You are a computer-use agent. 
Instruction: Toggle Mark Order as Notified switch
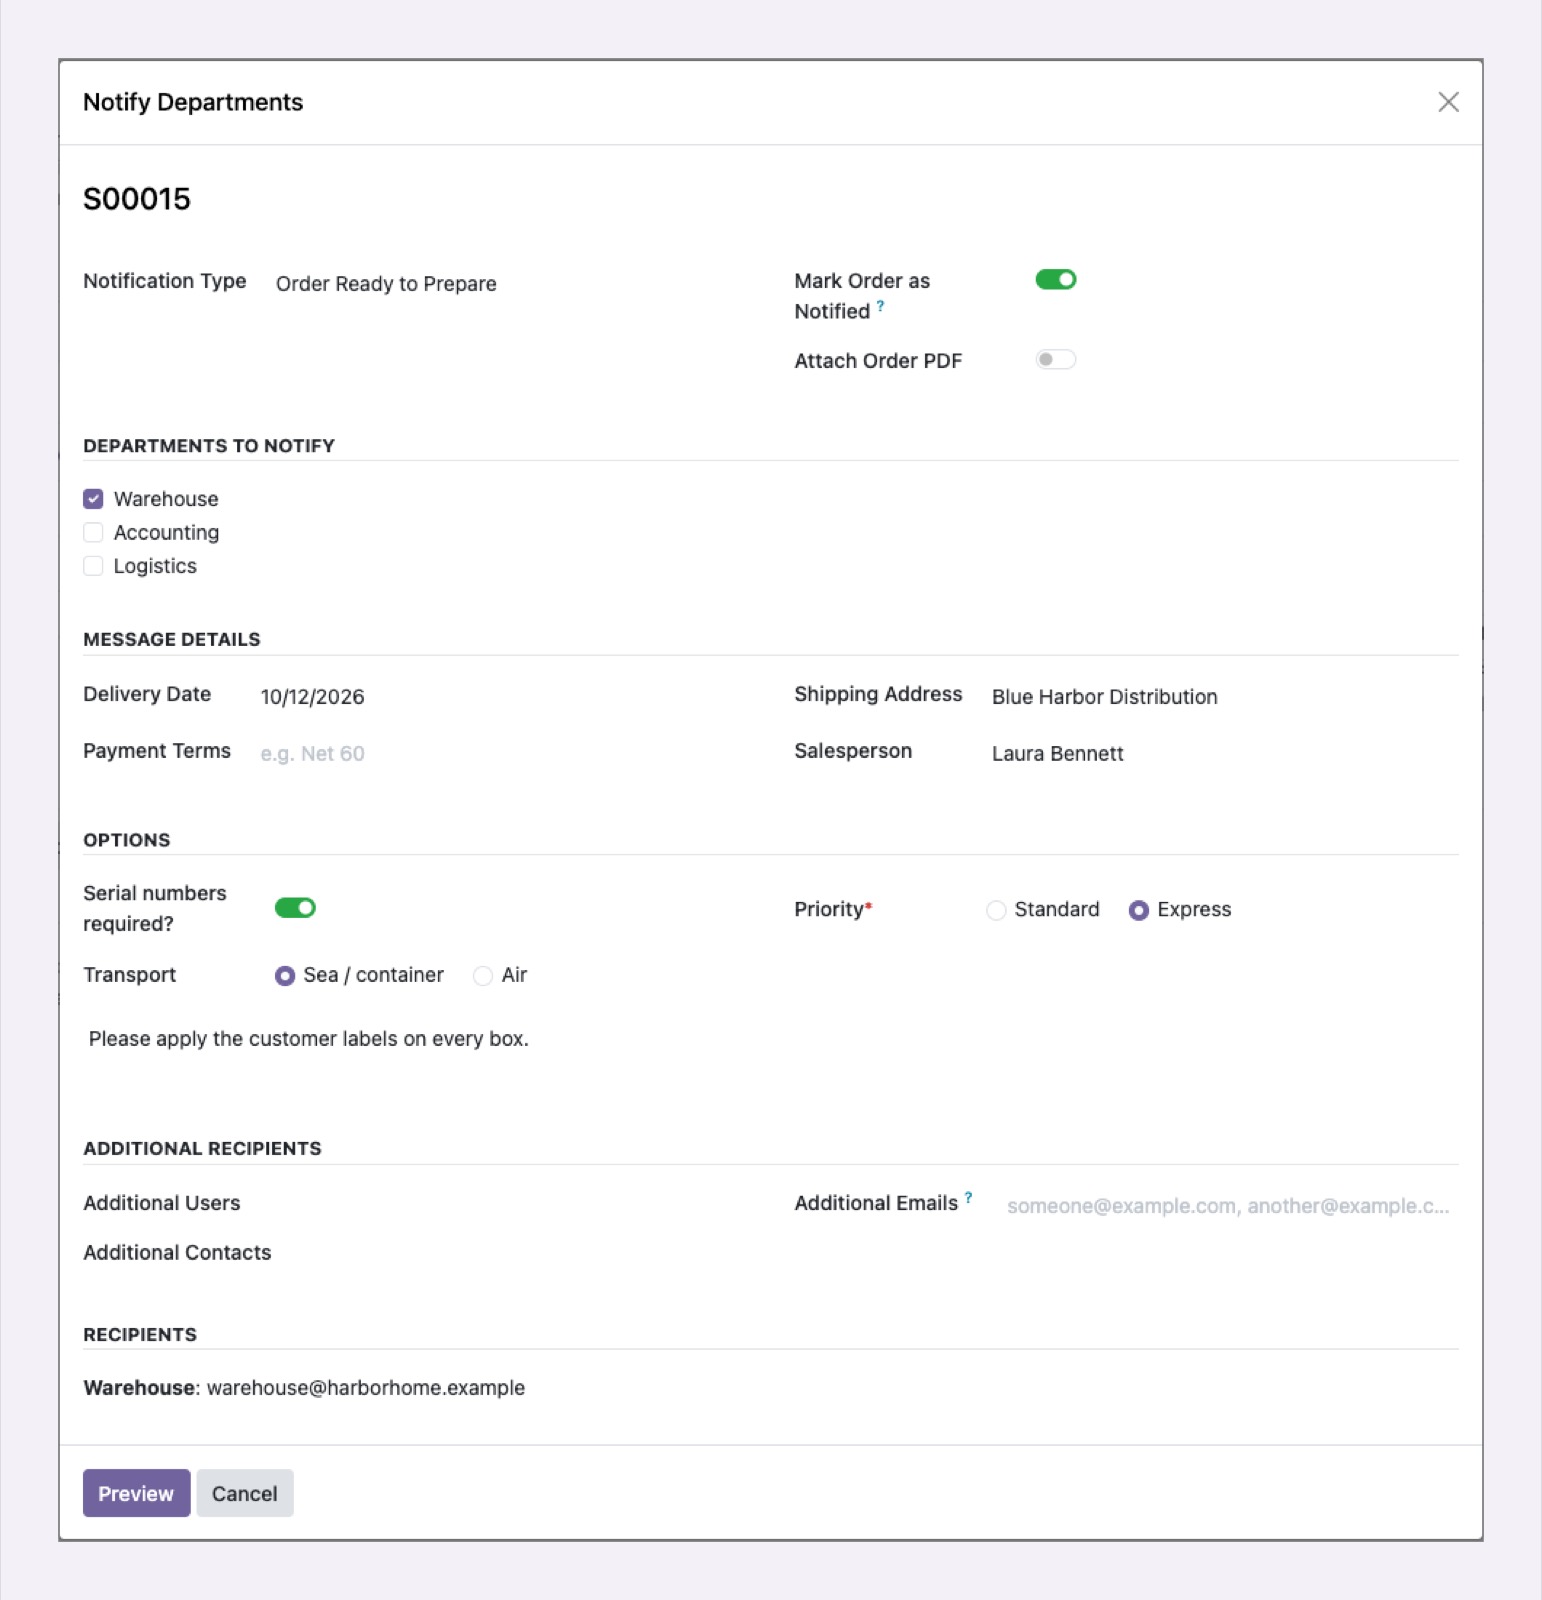(x=1055, y=280)
